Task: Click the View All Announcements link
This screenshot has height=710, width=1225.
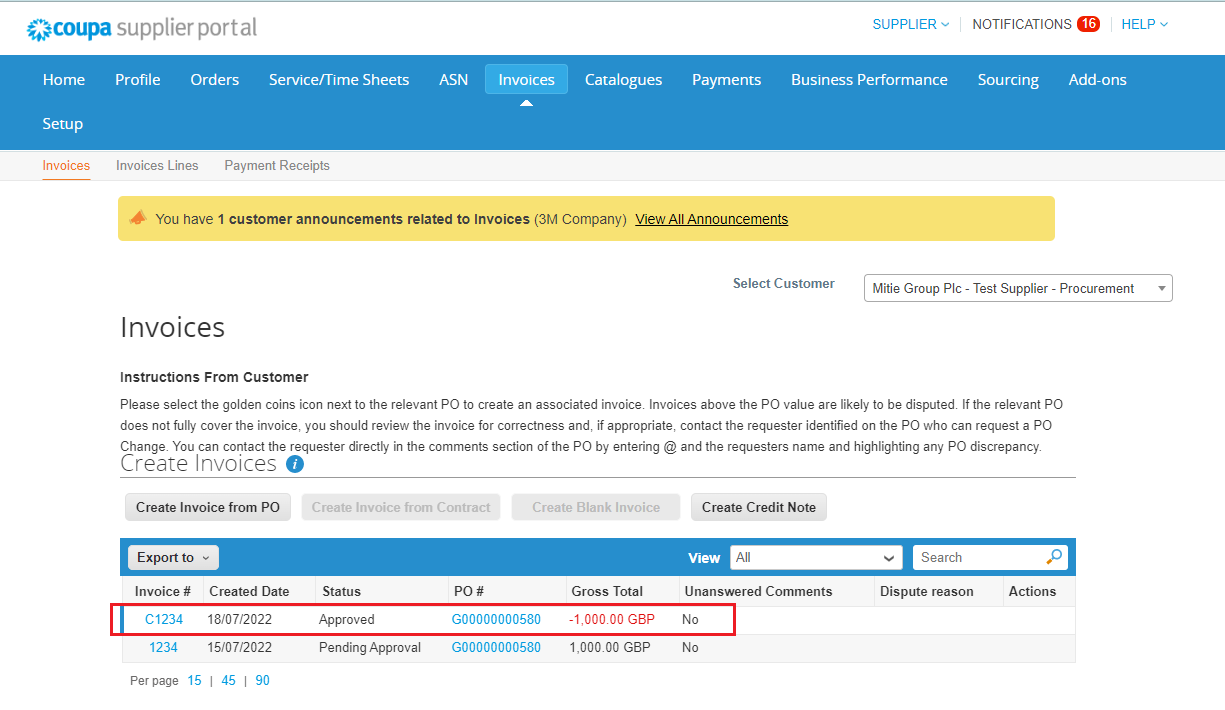Action: (x=711, y=219)
